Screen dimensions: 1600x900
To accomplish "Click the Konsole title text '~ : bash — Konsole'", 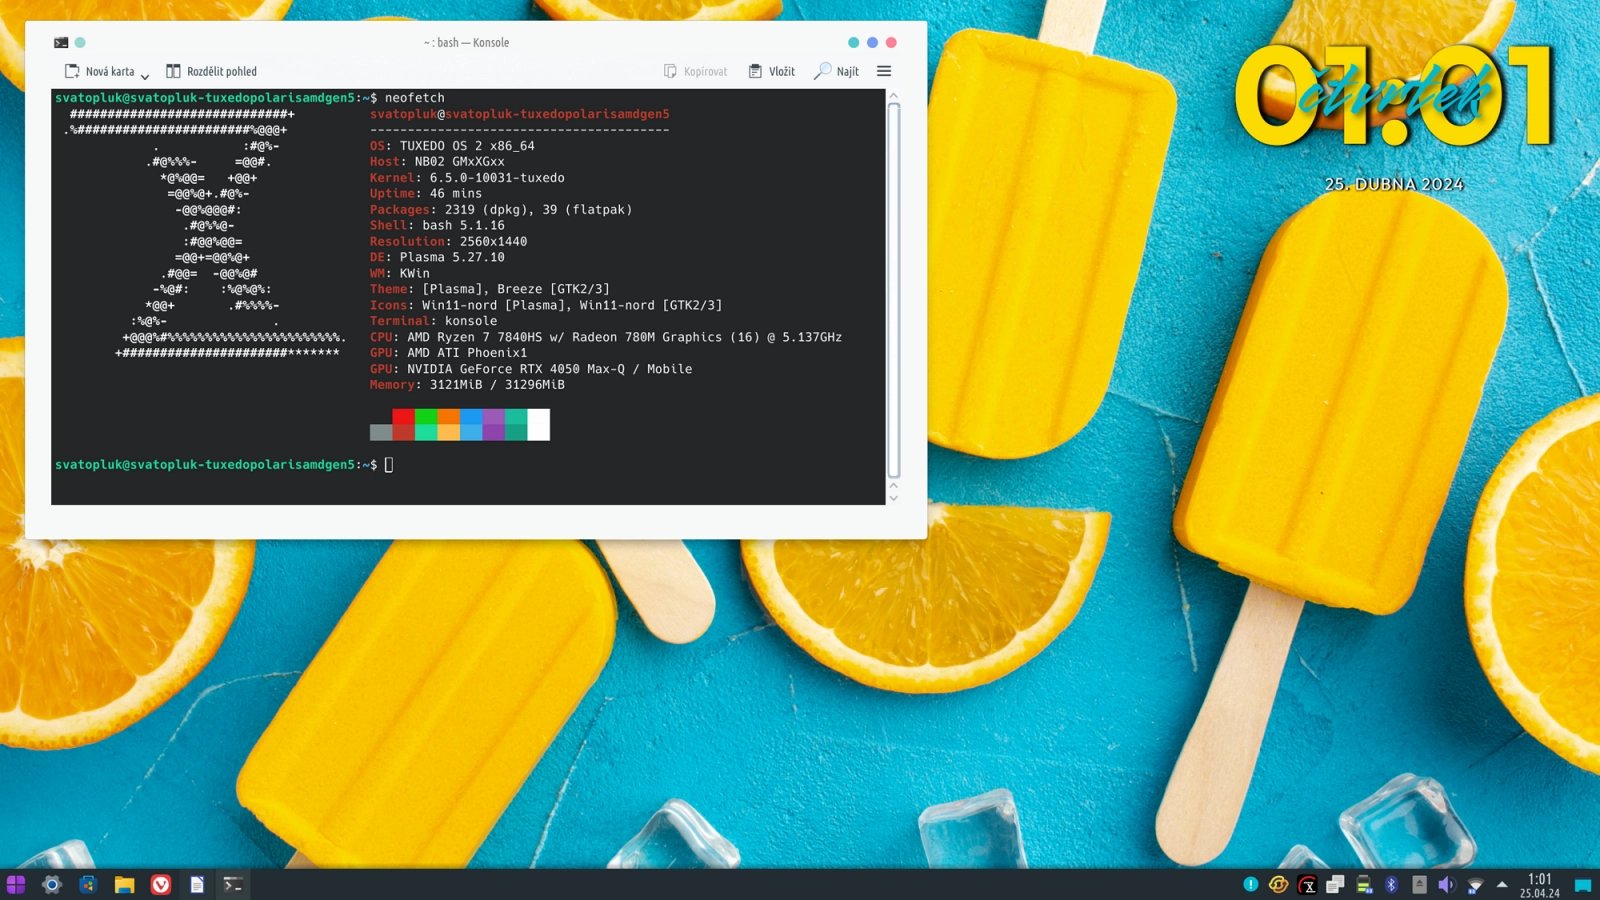I will (466, 43).
